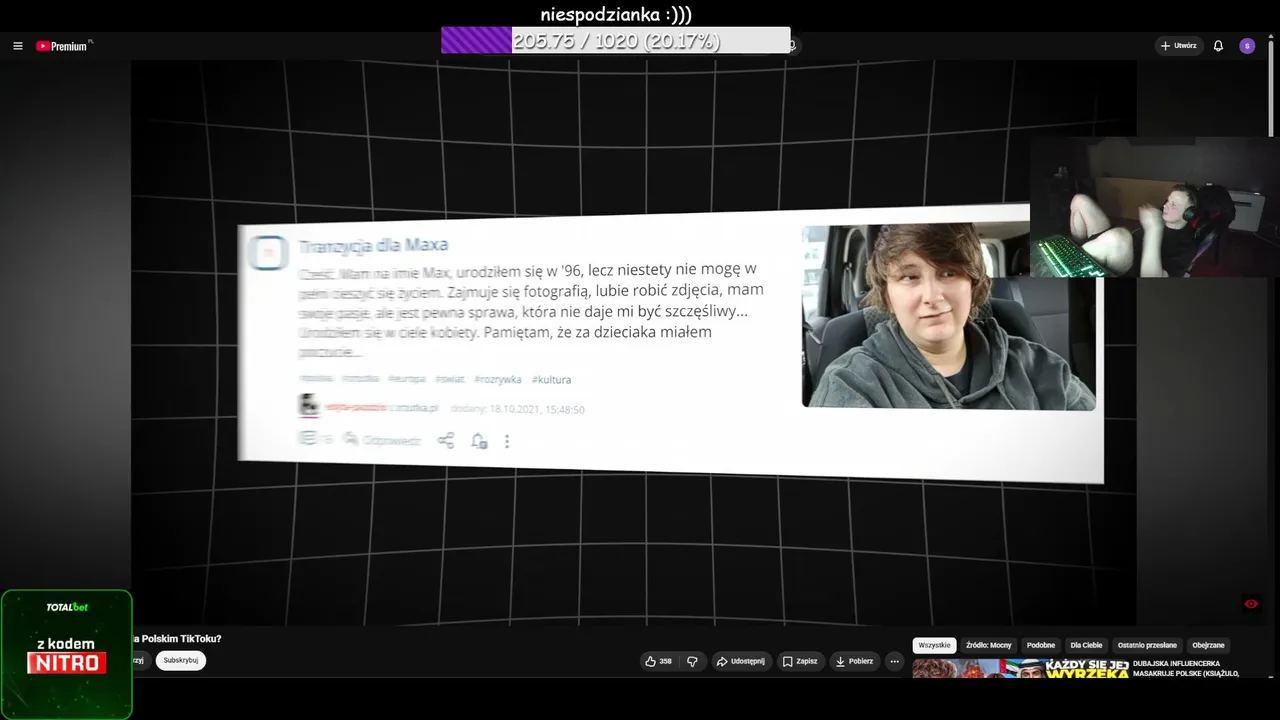
Task: Click the video title ending in Polskim TikToku?
Action: pyautogui.click(x=177, y=638)
